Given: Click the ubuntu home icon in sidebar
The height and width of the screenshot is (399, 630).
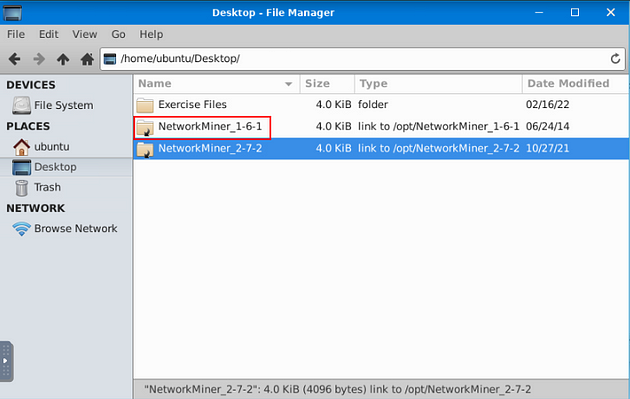Looking at the screenshot, I should (21, 147).
